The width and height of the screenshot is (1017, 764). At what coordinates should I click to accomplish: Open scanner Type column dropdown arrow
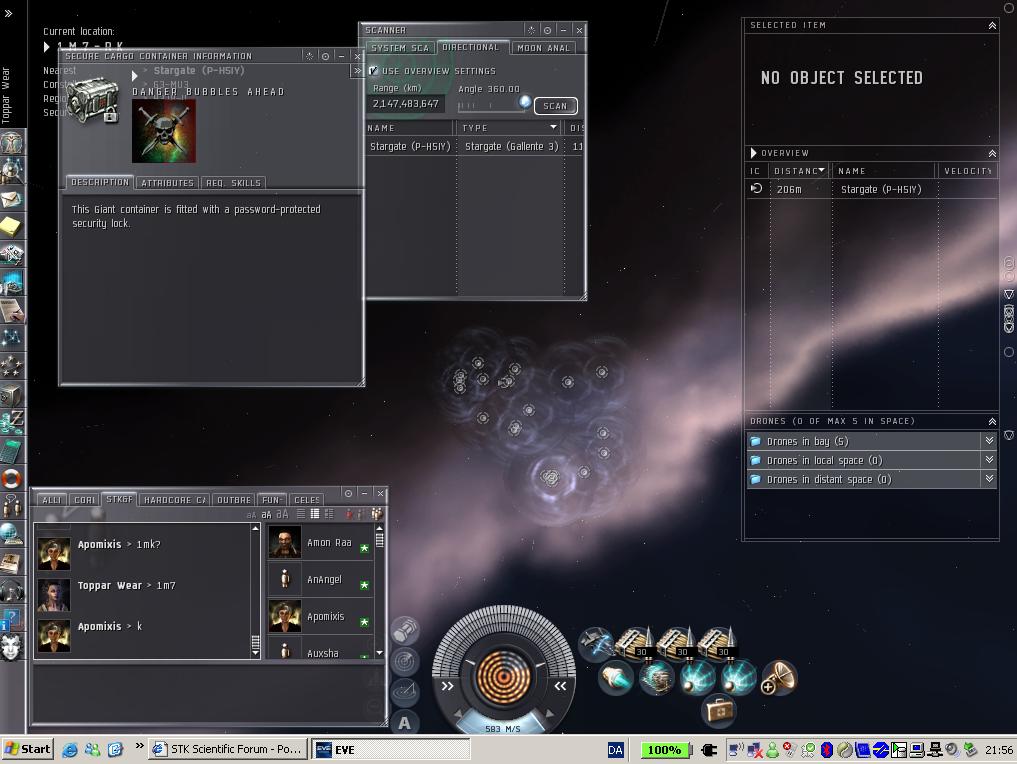tap(553, 127)
